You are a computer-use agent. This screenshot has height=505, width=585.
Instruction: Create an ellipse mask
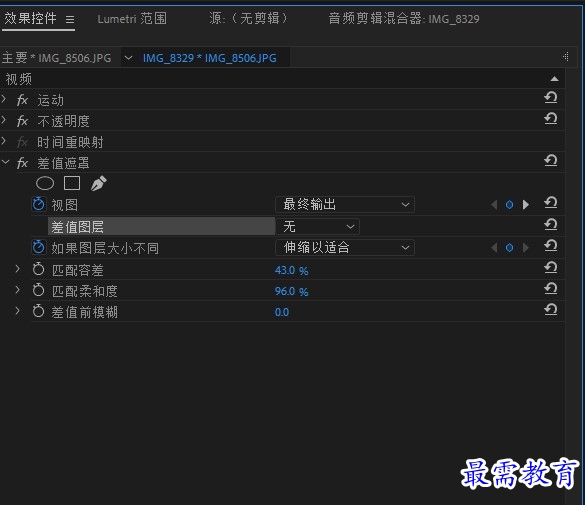(x=45, y=183)
